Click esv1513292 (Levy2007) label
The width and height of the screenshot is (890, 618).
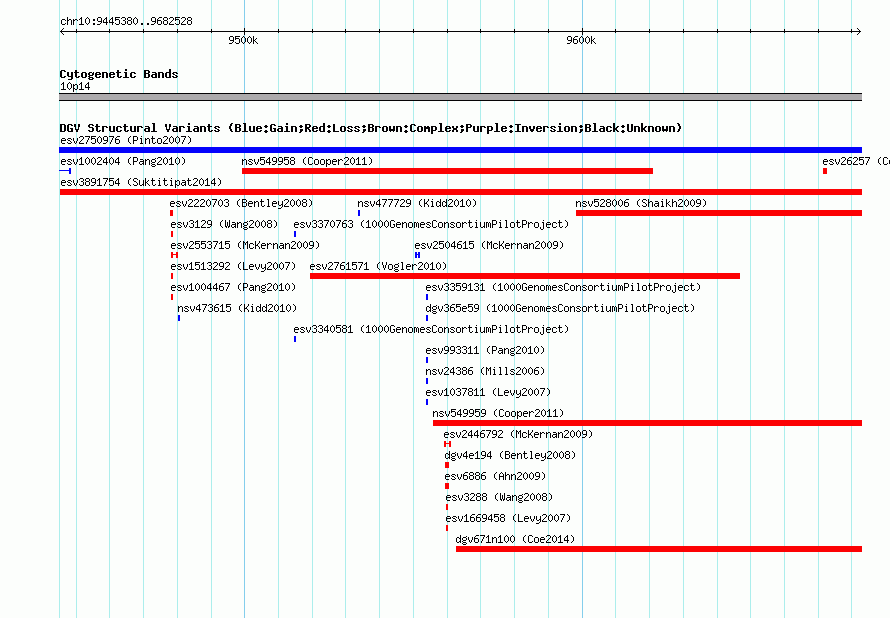[233, 266]
